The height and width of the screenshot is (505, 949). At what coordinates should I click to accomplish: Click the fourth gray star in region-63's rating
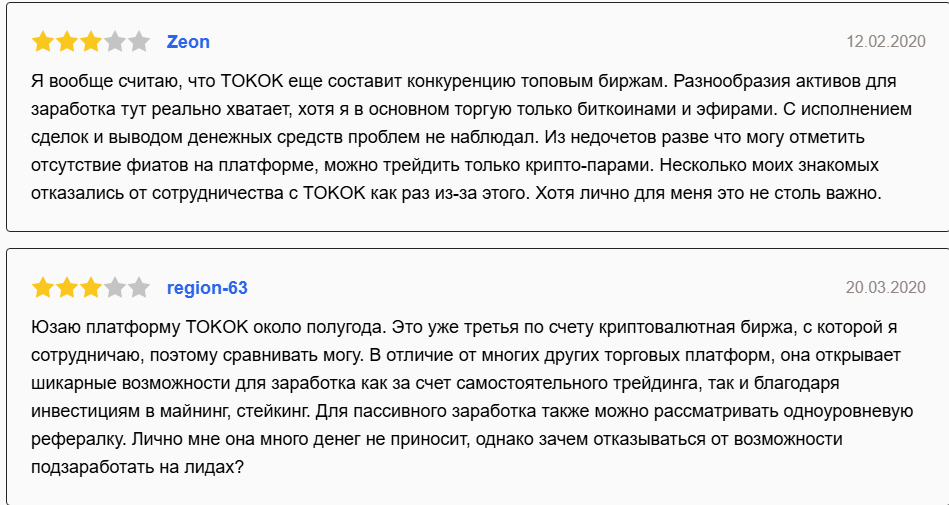114,288
